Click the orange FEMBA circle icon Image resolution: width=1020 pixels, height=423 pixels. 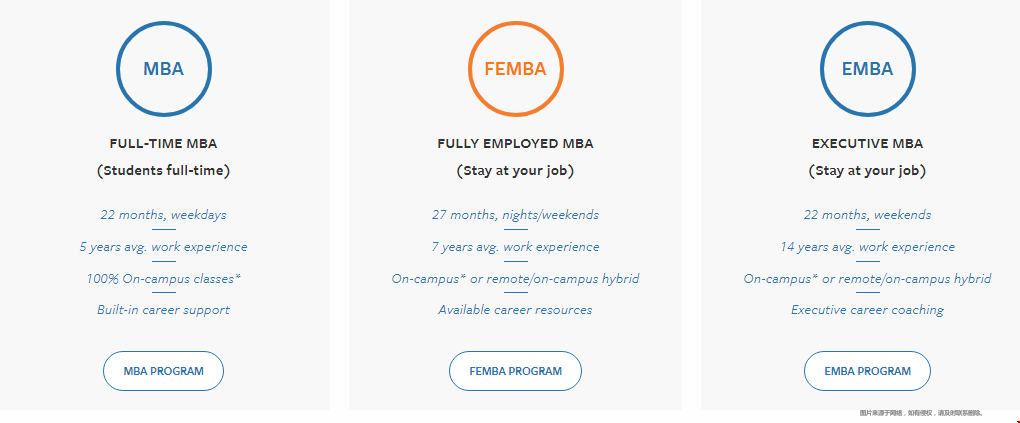pos(515,69)
